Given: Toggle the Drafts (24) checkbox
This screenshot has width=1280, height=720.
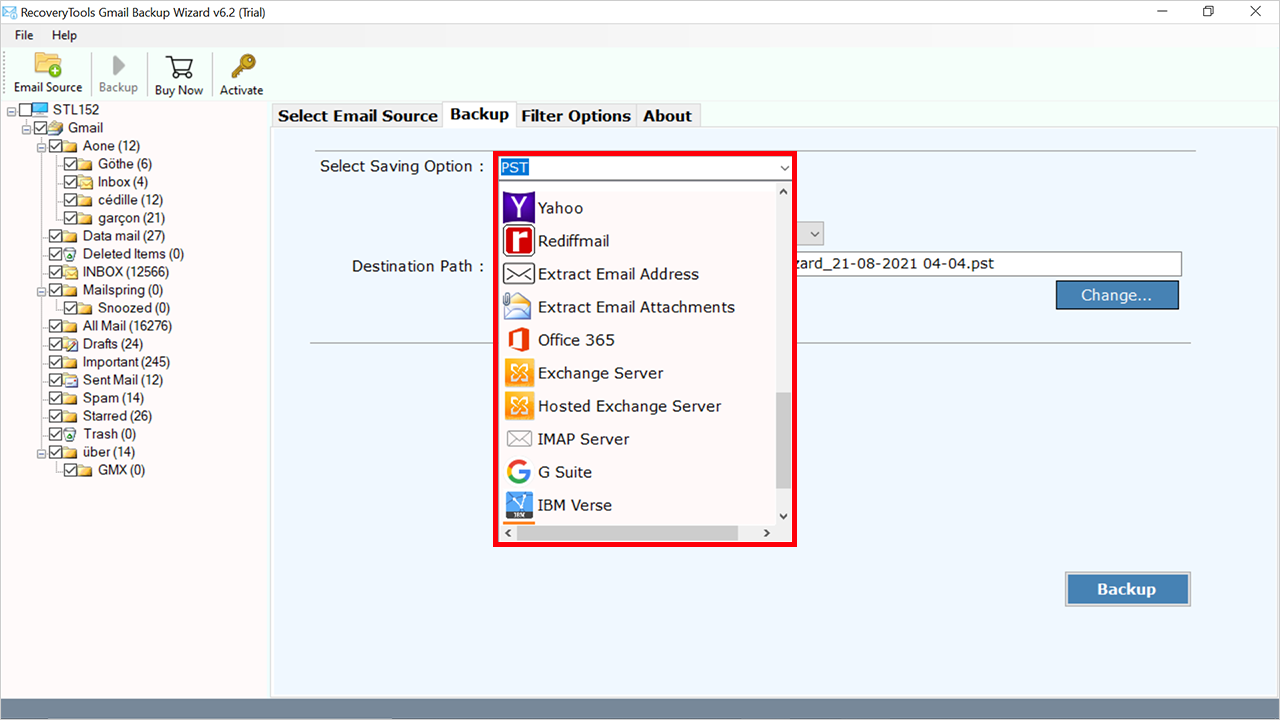Looking at the screenshot, I should click(x=56, y=344).
